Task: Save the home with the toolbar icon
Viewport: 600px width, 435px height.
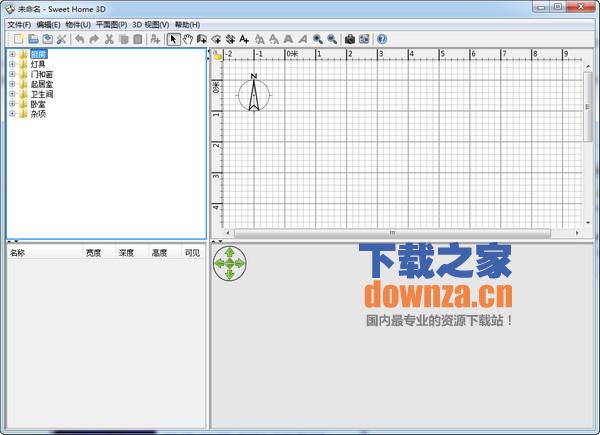Action: pyautogui.click(x=47, y=39)
